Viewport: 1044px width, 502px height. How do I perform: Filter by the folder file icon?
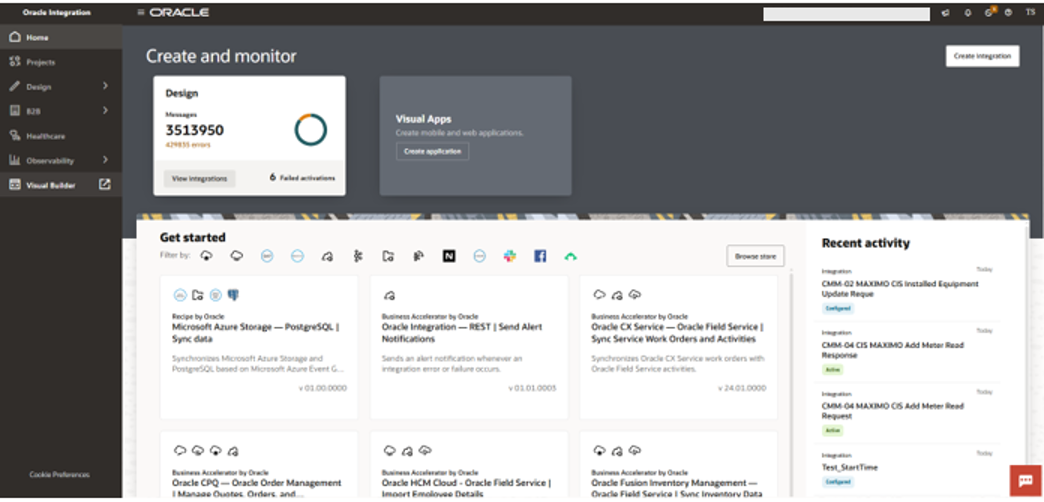point(388,256)
